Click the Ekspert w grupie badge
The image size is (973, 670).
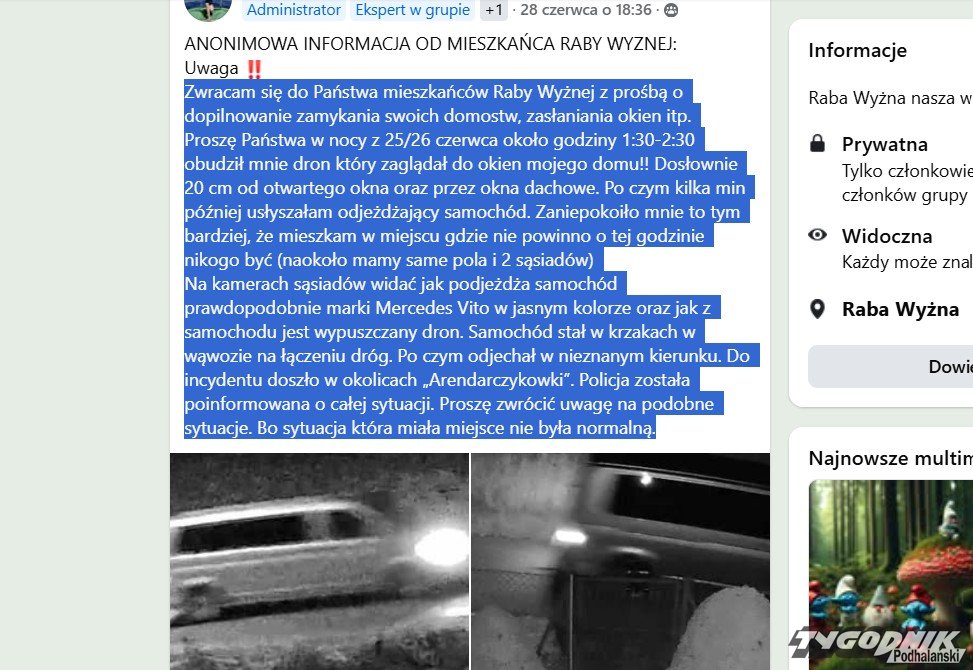(412, 10)
